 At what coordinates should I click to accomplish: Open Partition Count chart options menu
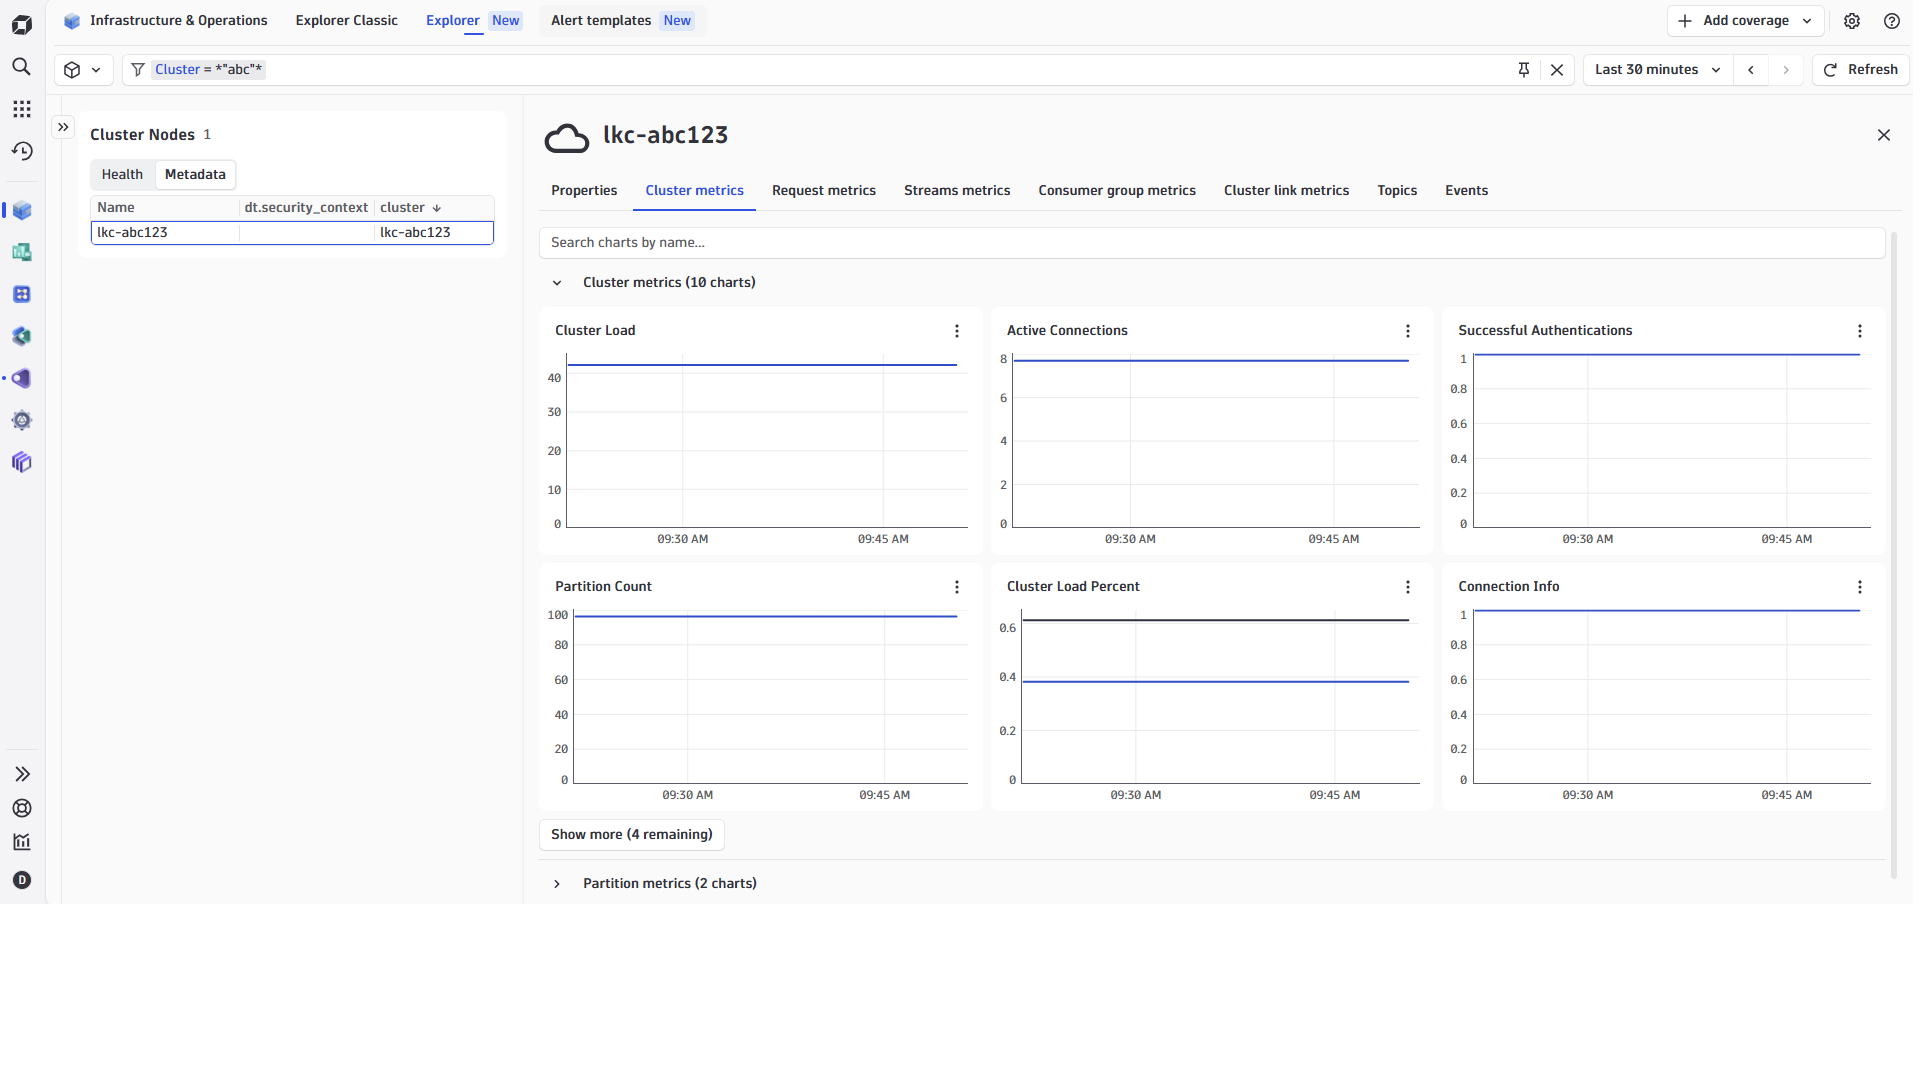pos(957,587)
